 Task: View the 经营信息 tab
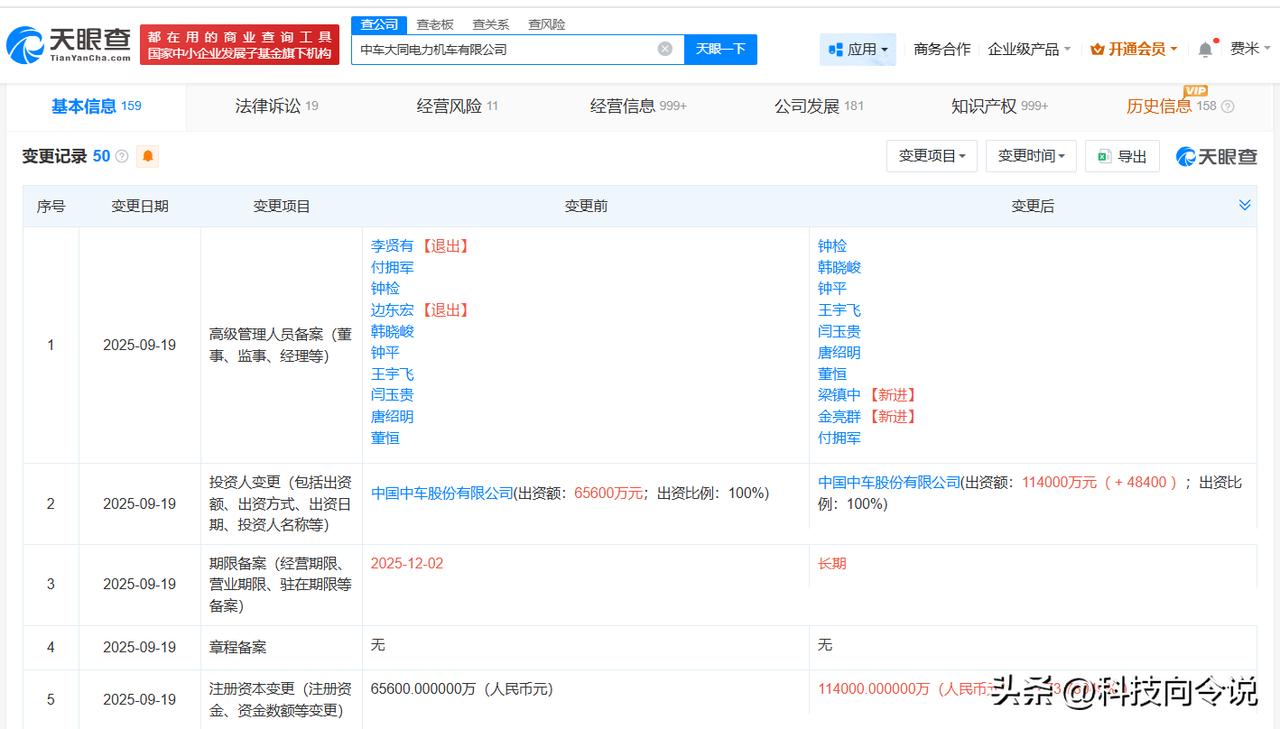coord(638,106)
